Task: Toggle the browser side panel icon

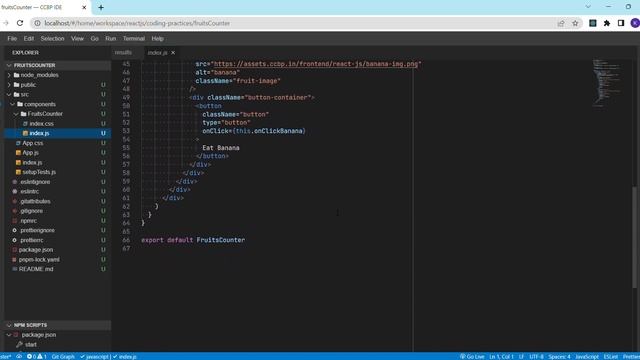Action: [x=621, y=23]
